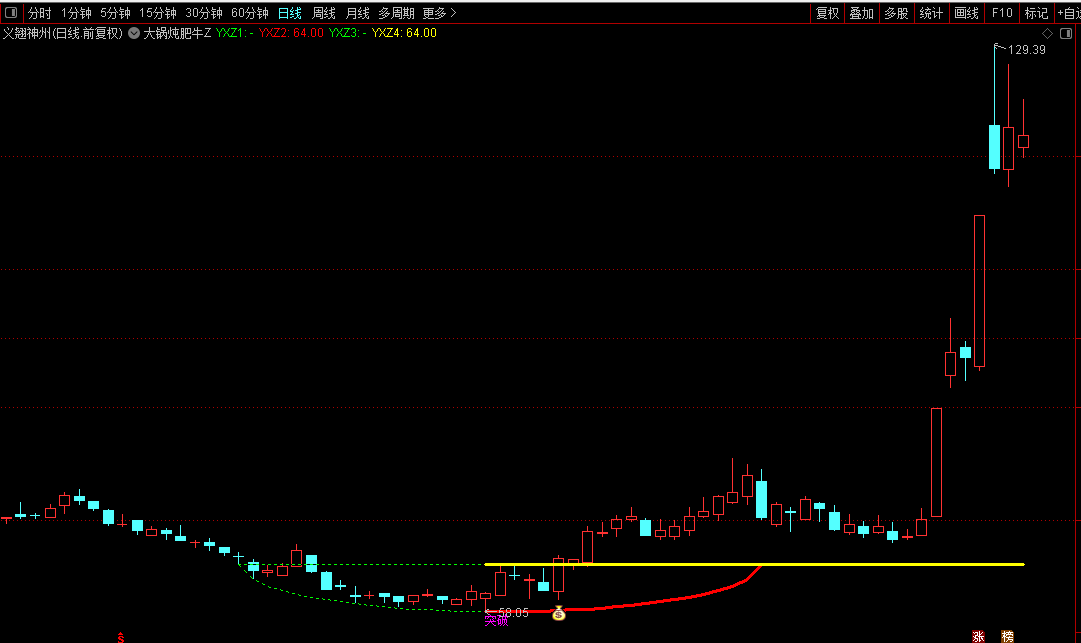Image resolution: width=1081 pixels, height=643 pixels.
Task: Click the 129.39 high price label
Action: point(1027,50)
